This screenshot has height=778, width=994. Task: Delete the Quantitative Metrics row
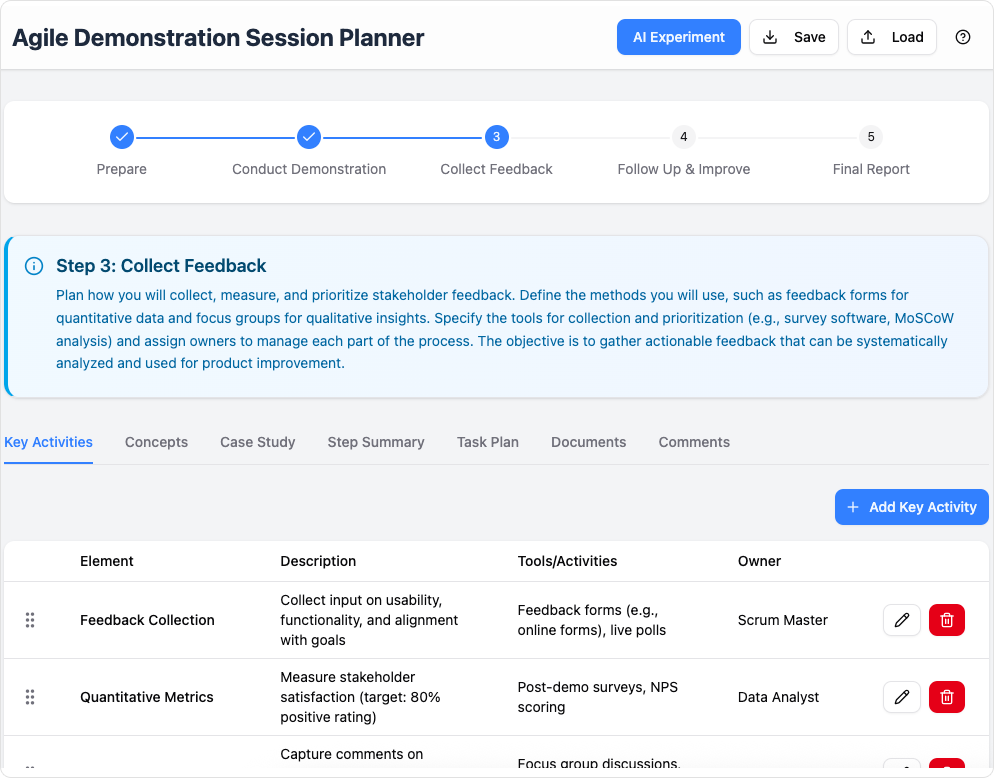click(x=946, y=697)
